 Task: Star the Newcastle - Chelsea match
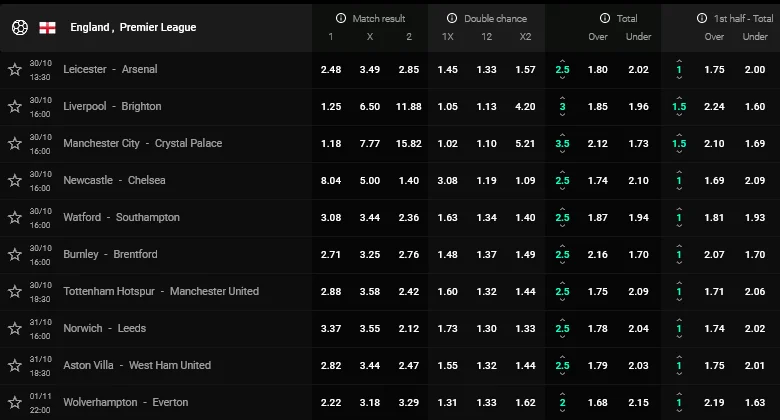[15, 180]
